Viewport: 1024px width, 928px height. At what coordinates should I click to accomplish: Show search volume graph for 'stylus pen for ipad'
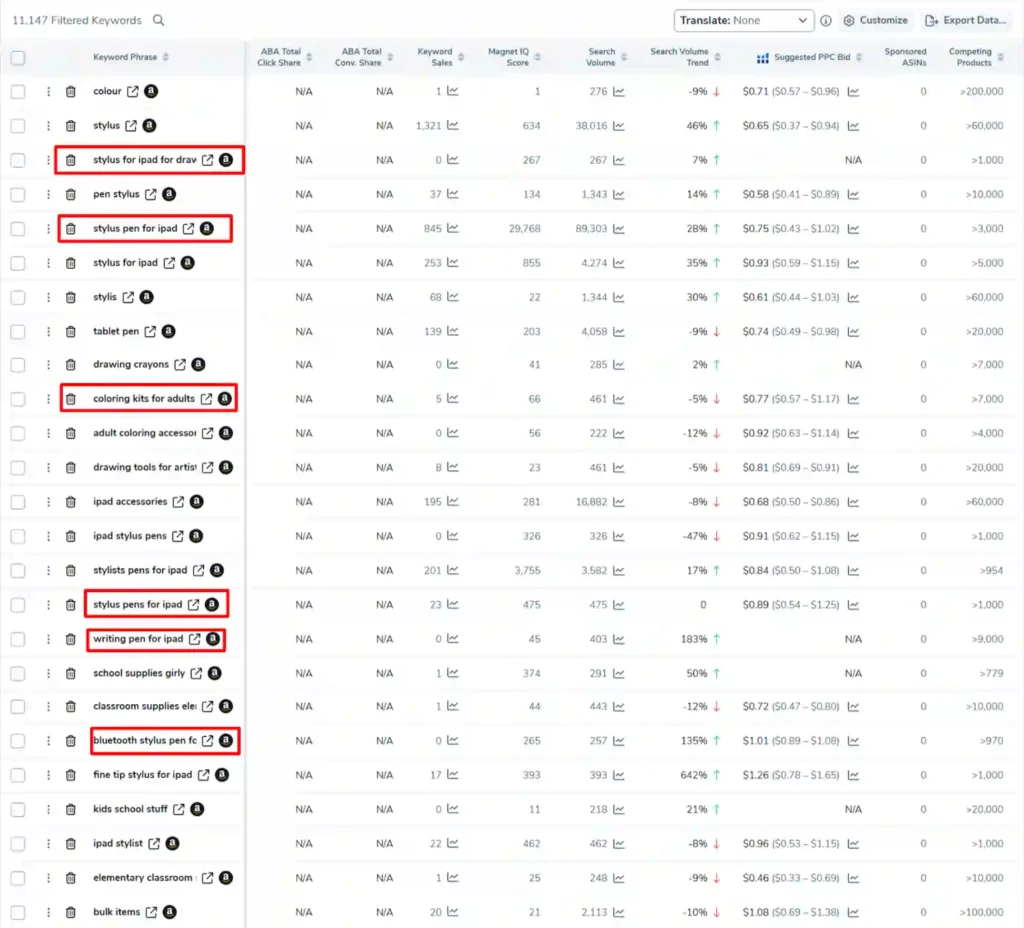click(x=619, y=229)
